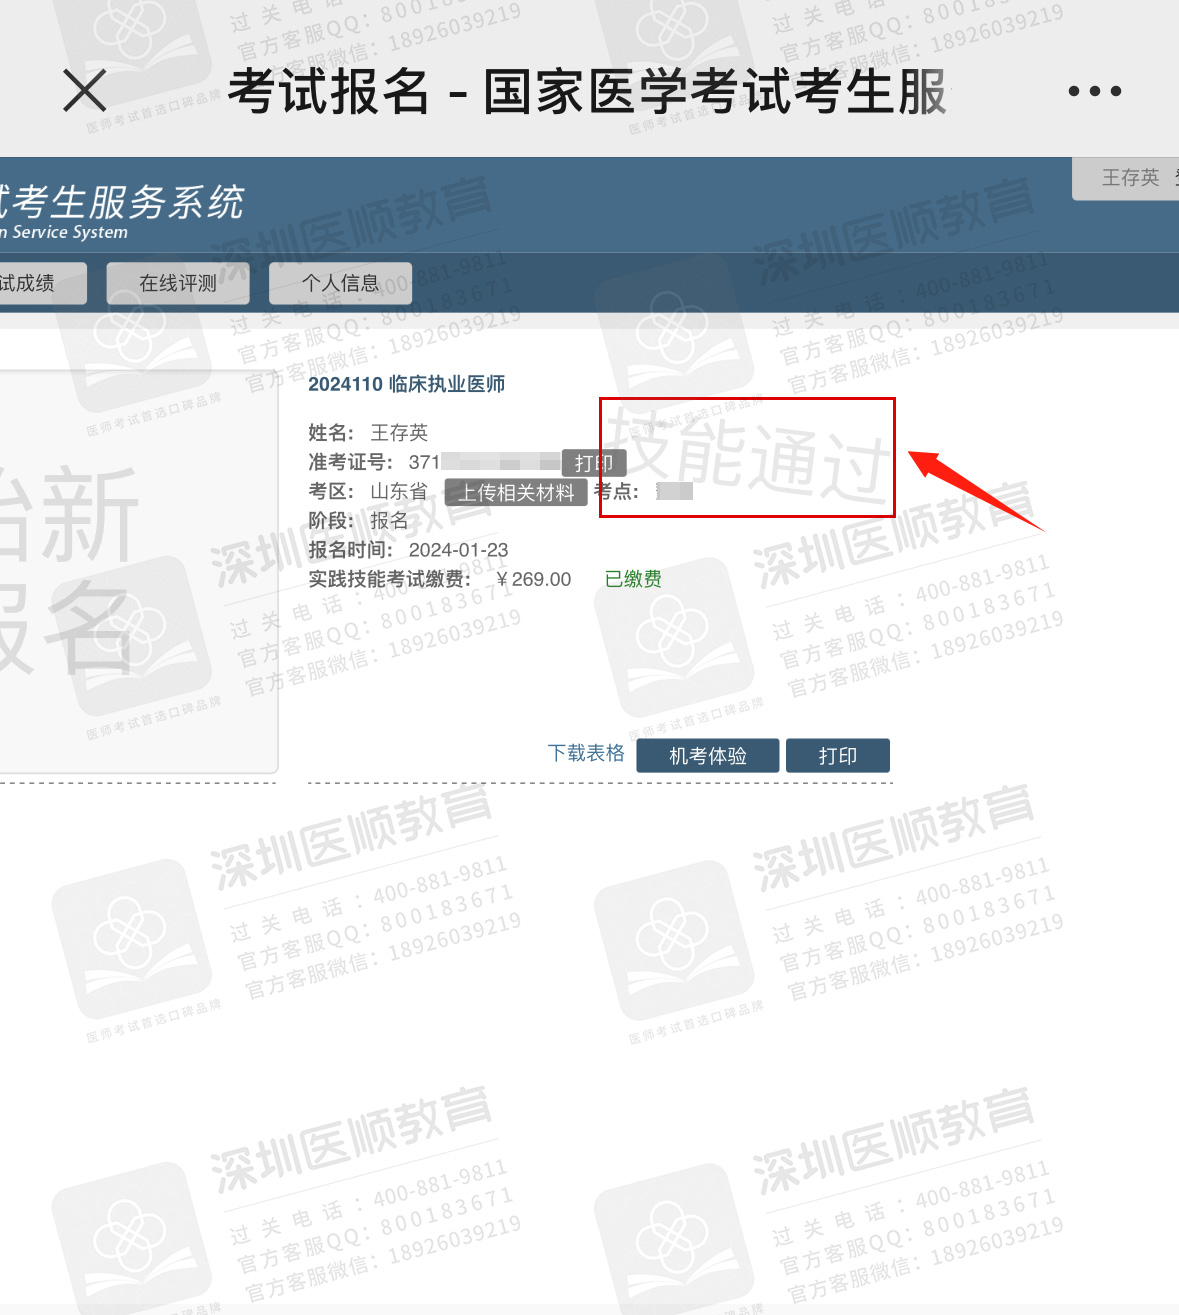
Task: Close the exam registration webview
Action: click(x=85, y=91)
